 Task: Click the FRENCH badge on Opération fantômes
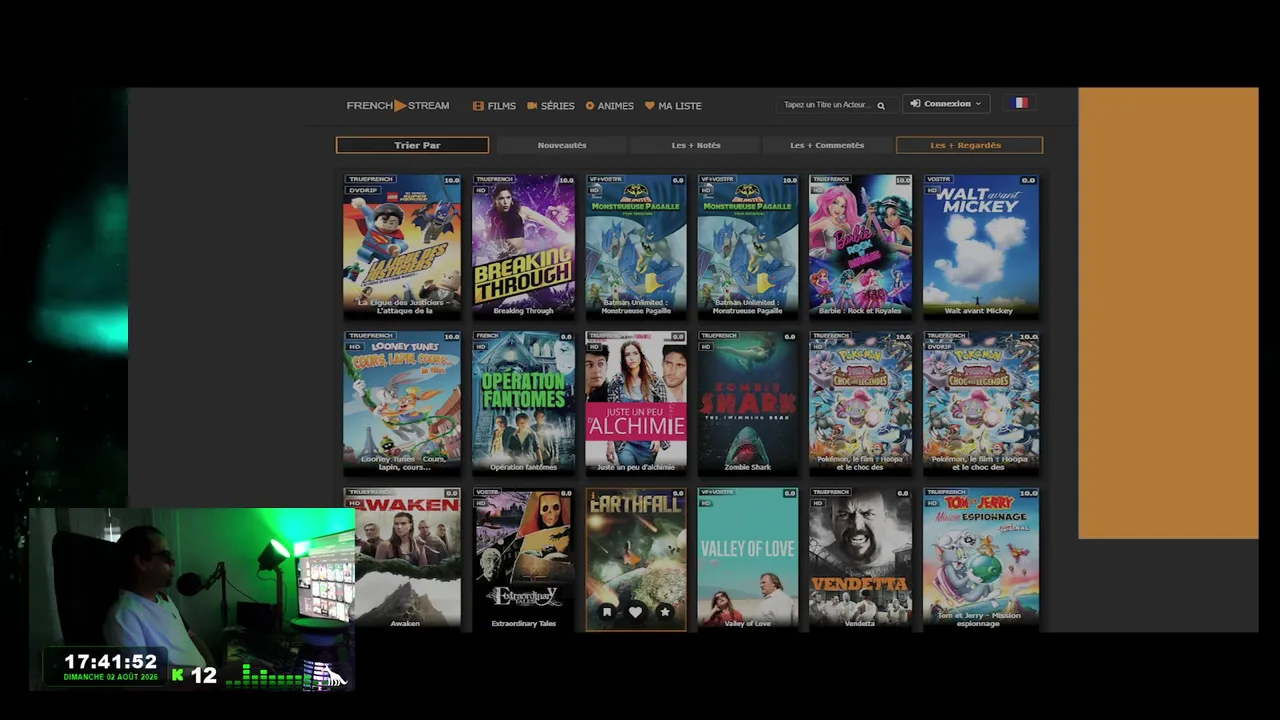[x=488, y=336]
